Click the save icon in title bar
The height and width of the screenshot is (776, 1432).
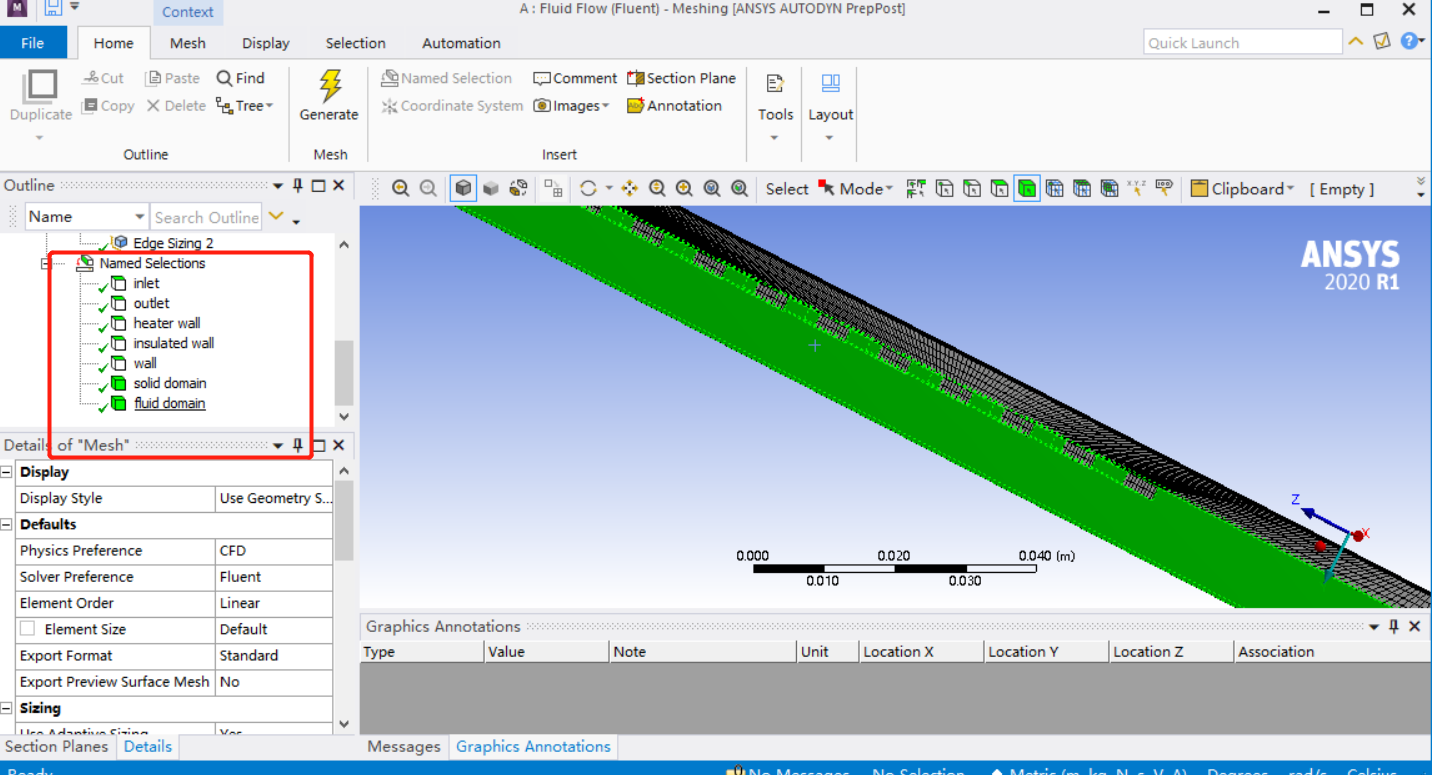[53, 8]
